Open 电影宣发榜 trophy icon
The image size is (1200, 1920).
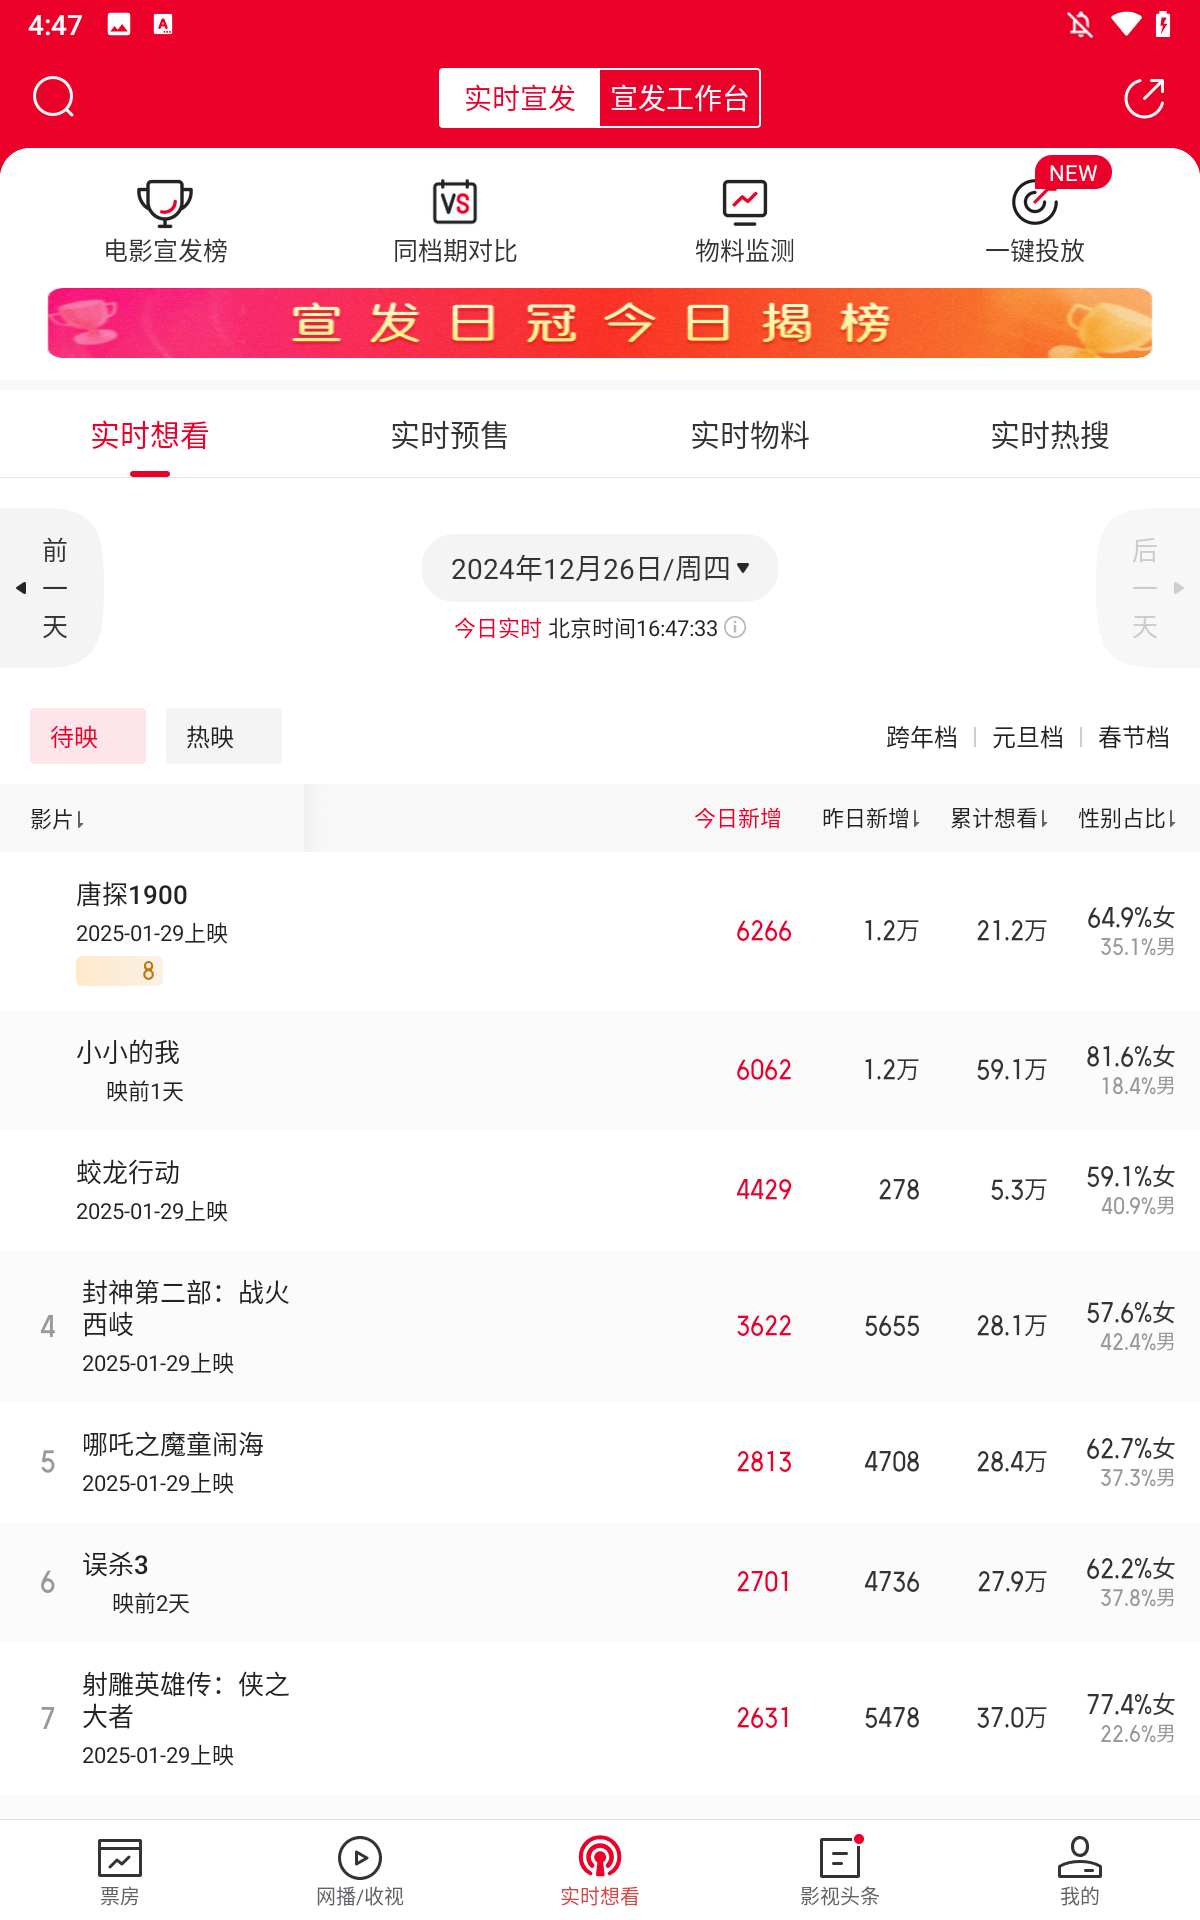click(x=165, y=203)
